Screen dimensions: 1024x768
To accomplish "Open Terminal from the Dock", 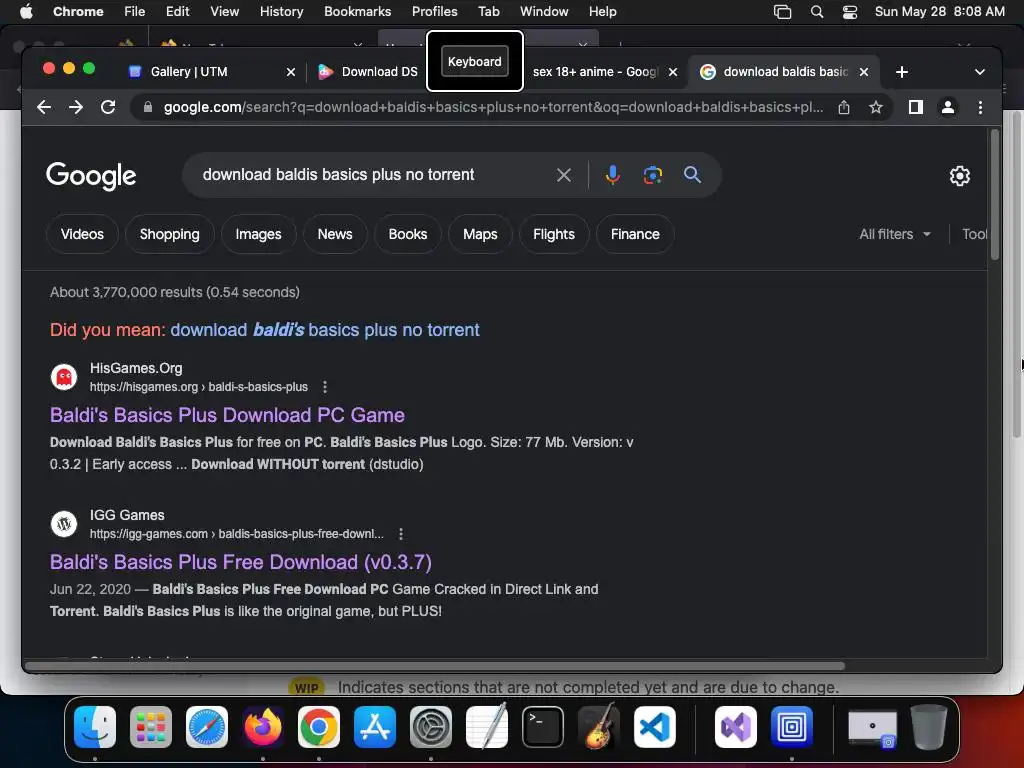I will (x=543, y=727).
